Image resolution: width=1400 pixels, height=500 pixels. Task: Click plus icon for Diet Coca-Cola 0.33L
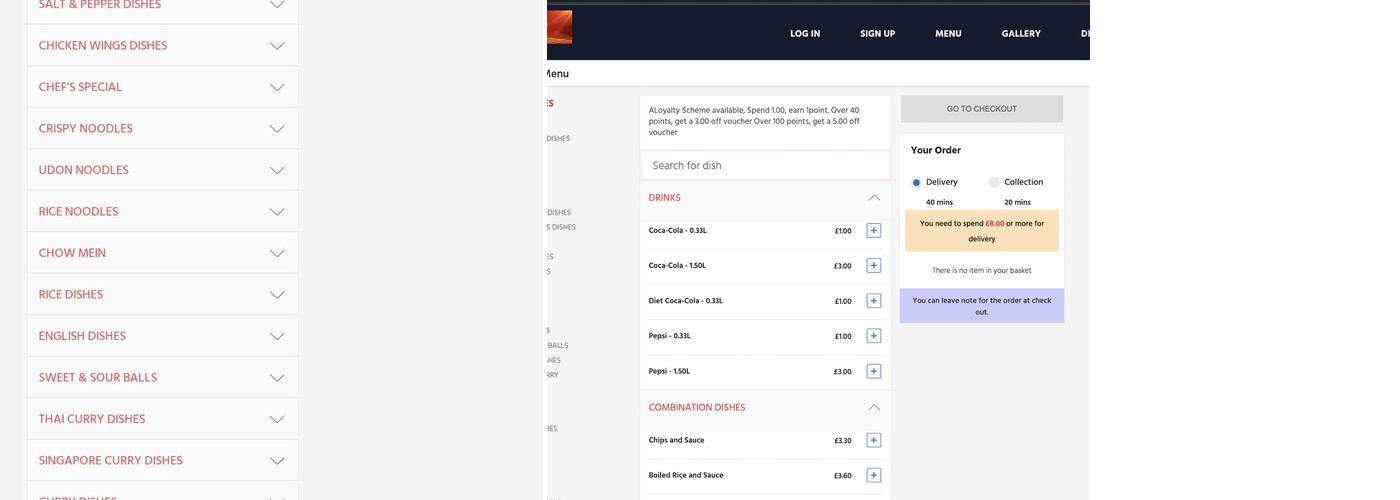(873, 301)
